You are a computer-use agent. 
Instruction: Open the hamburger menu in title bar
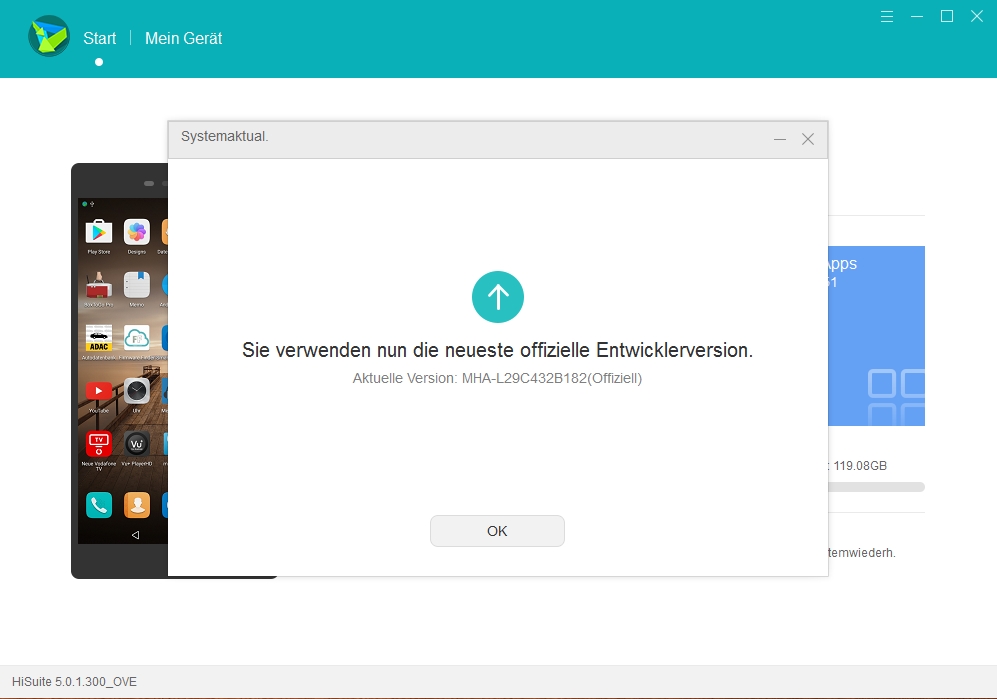pyautogui.click(x=886, y=16)
